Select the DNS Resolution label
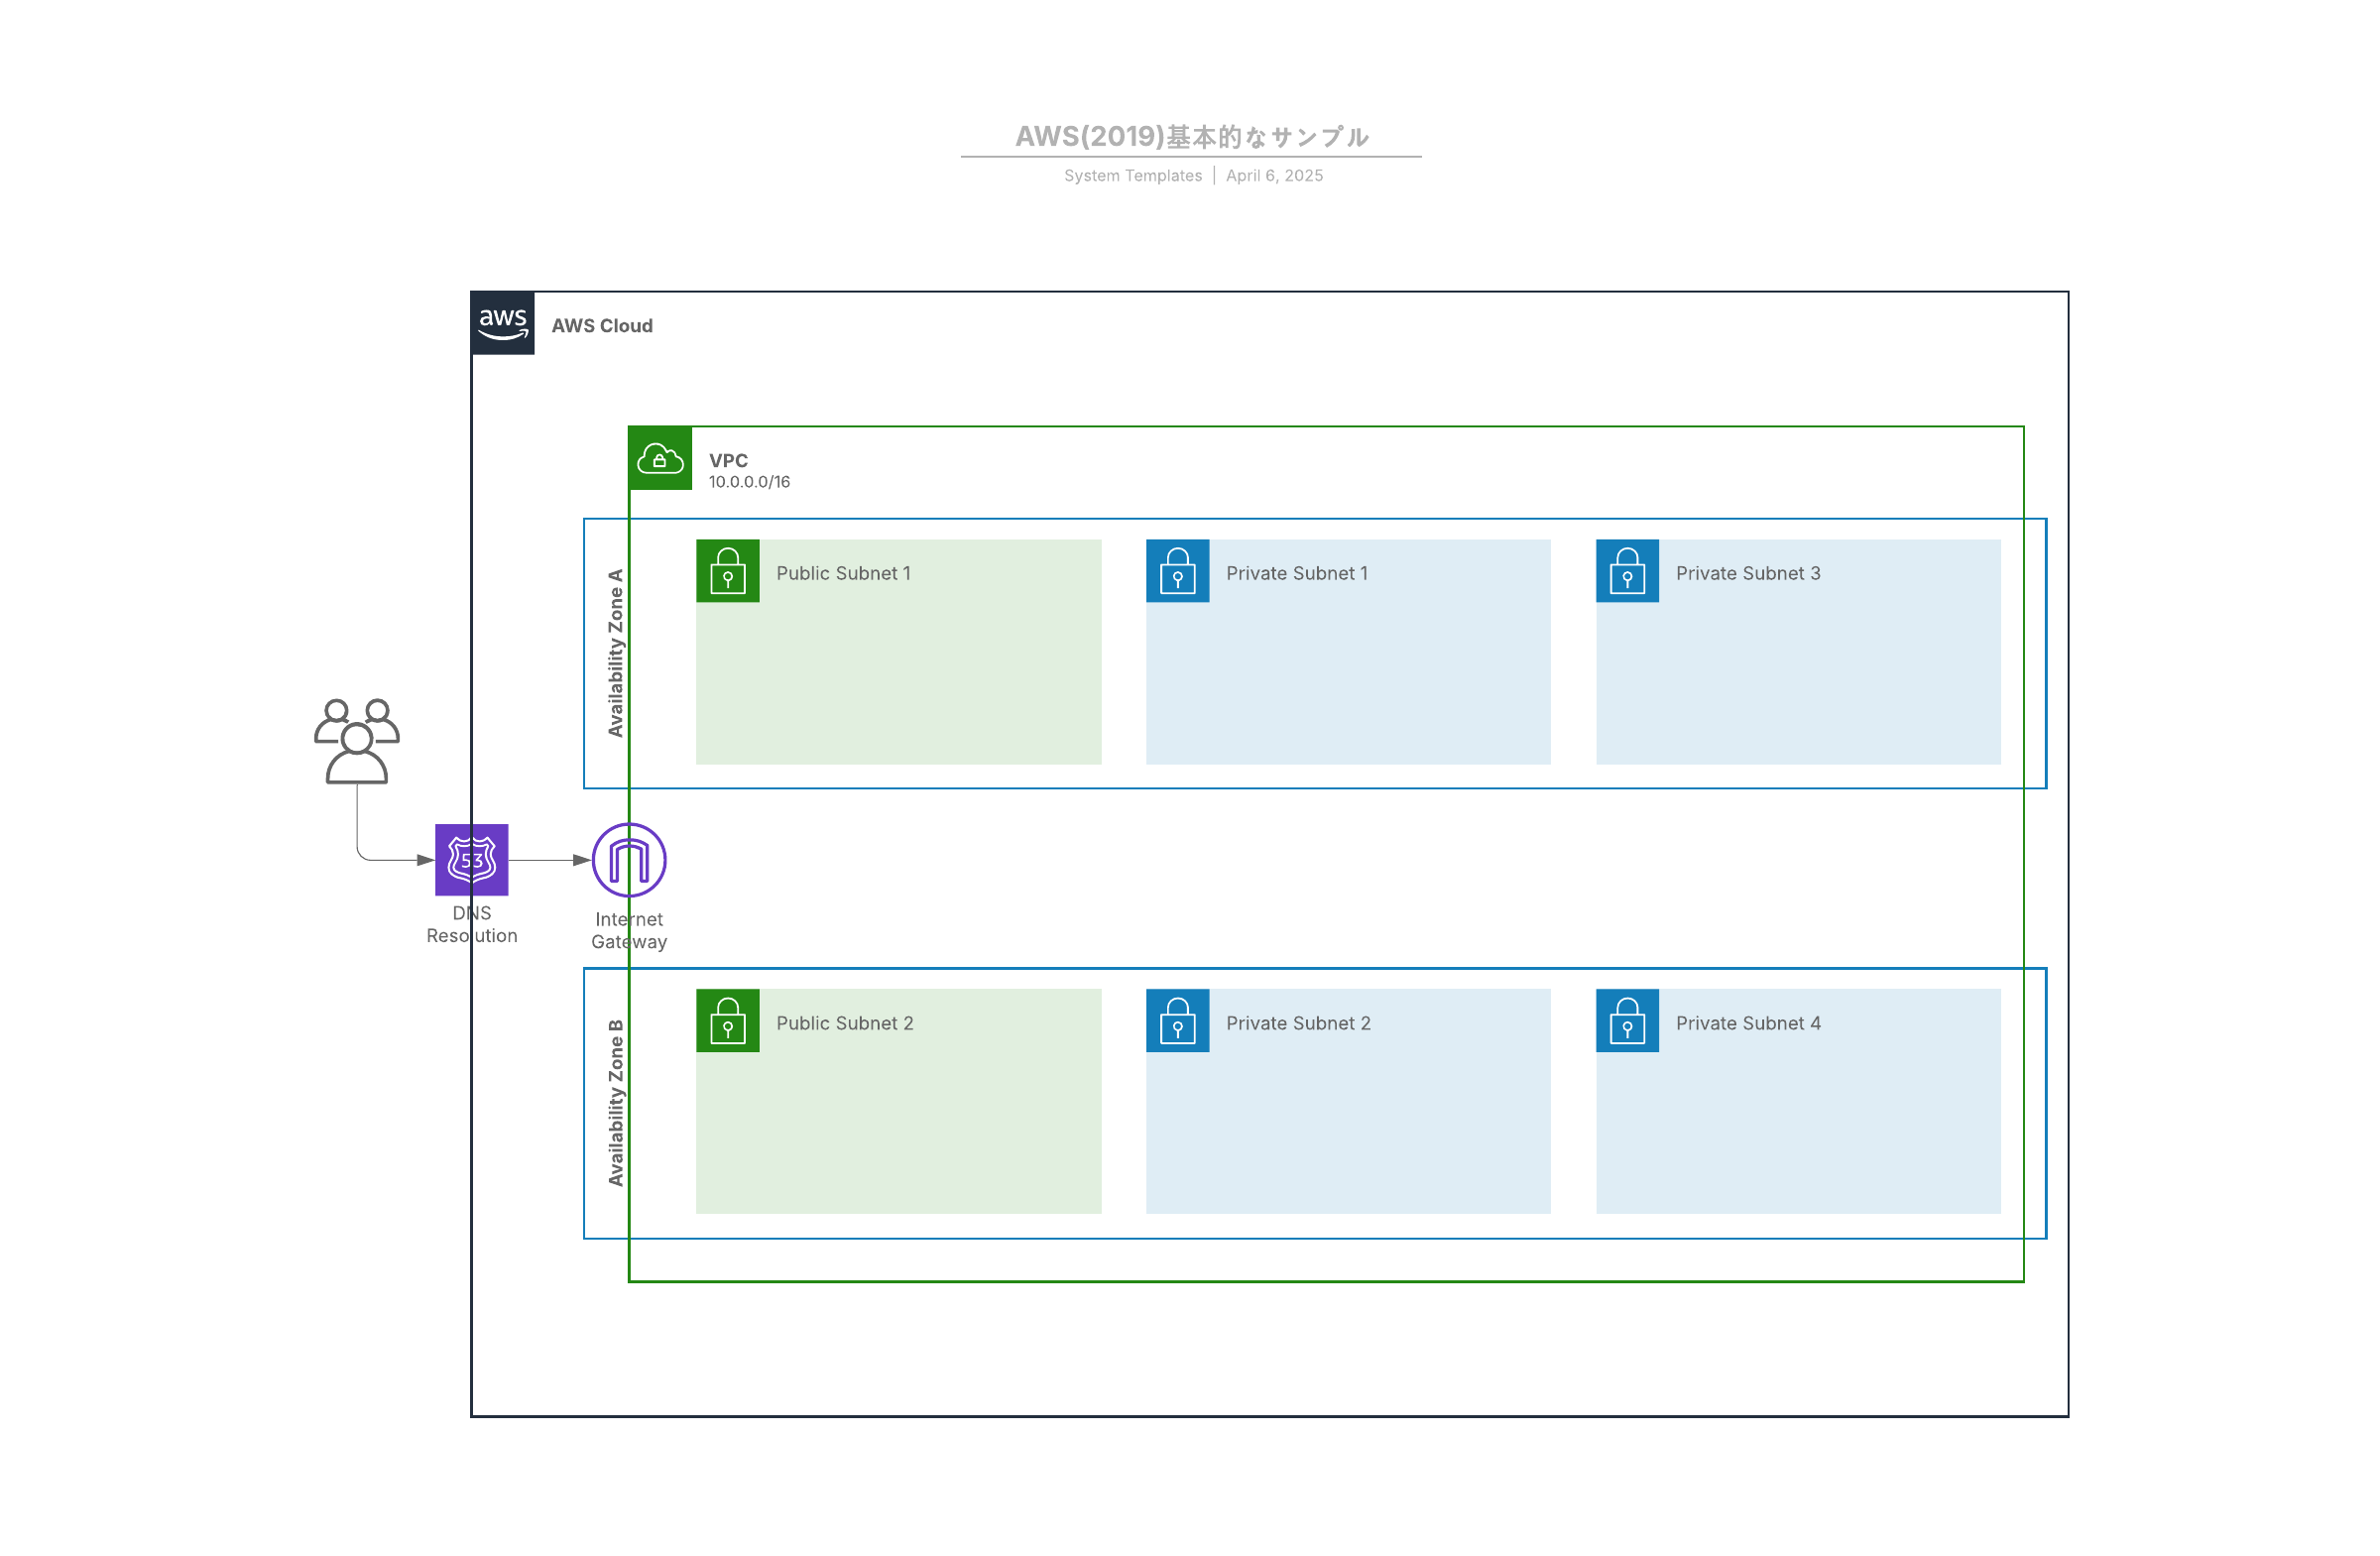Screen dimensions: 2380x1556 (472, 924)
